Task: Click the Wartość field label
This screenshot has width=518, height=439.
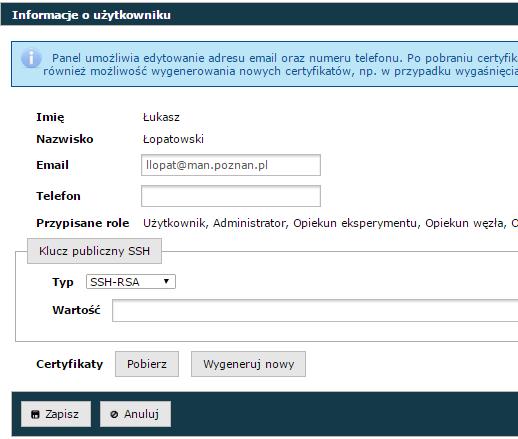Action: pyautogui.click(x=76, y=310)
